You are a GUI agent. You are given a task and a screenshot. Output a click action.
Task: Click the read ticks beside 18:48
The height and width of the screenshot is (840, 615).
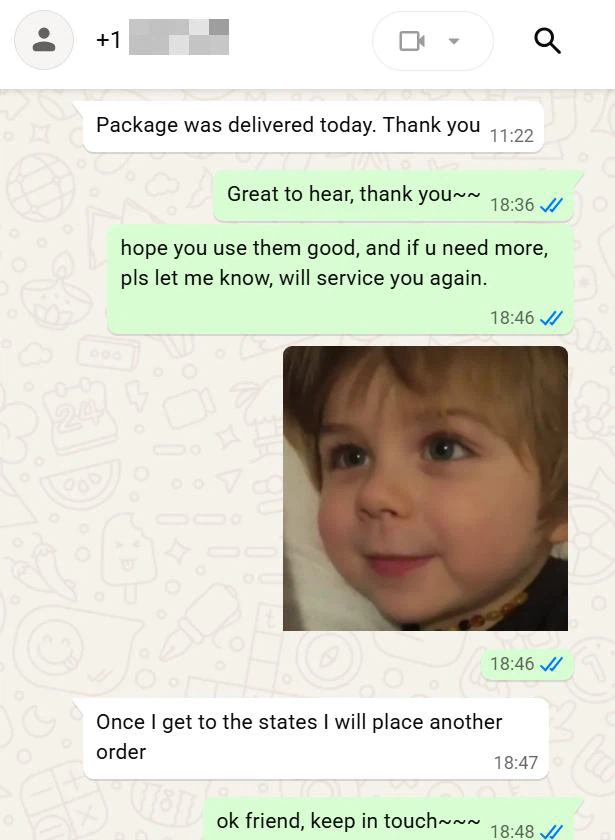pyautogui.click(x=551, y=831)
